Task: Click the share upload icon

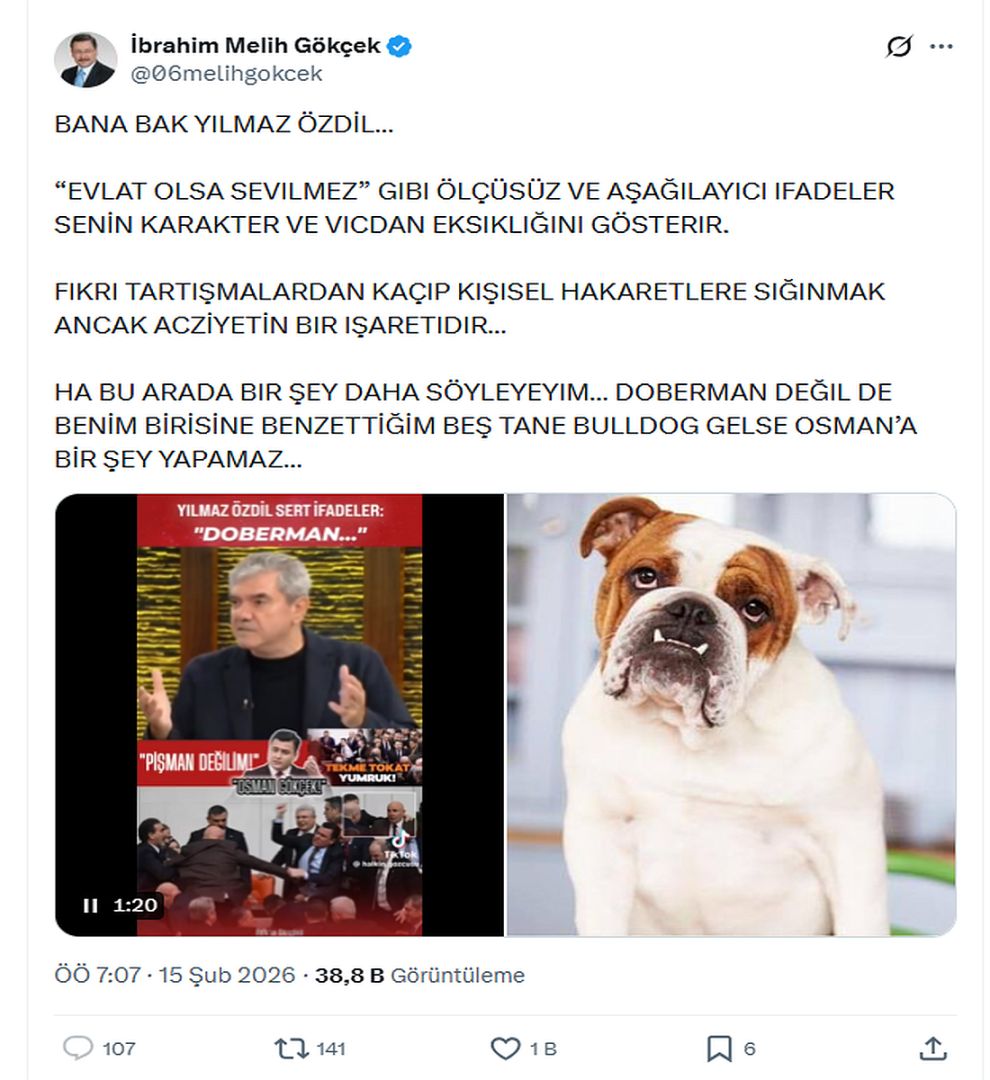Action: click(933, 1048)
